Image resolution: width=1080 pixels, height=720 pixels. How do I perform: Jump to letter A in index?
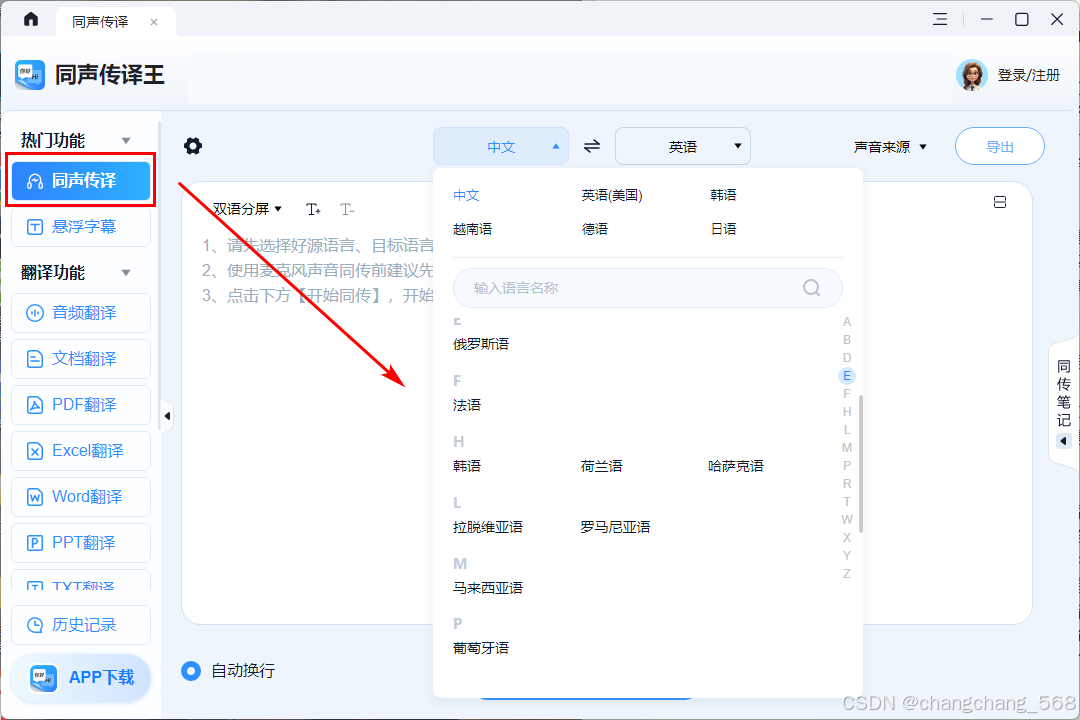(x=847, y=322)
